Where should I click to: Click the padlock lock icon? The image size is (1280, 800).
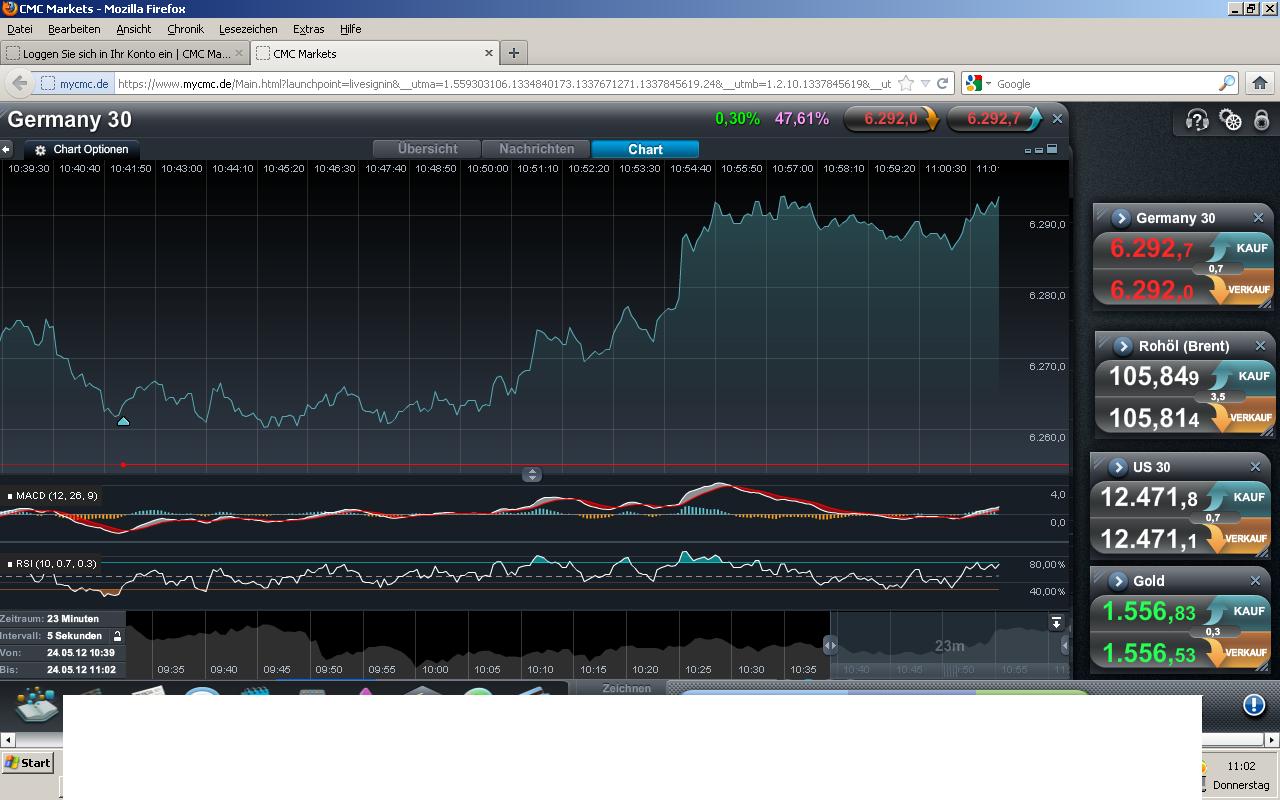click(1262, 120)
